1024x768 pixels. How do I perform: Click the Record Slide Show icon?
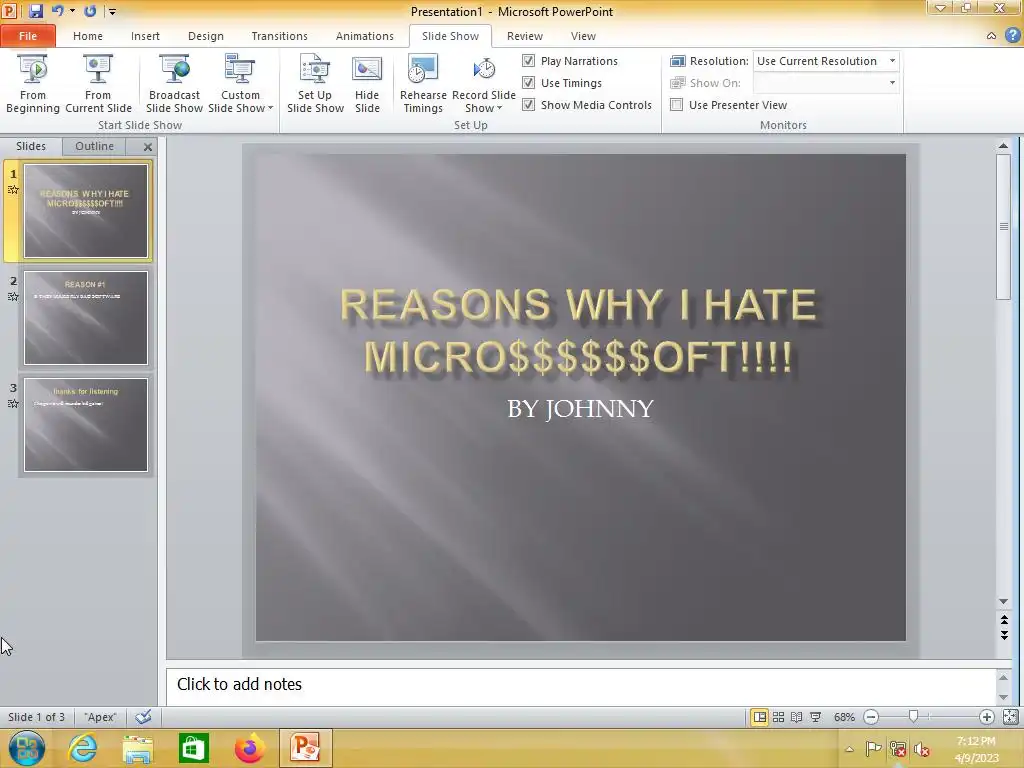pos(484,69)
